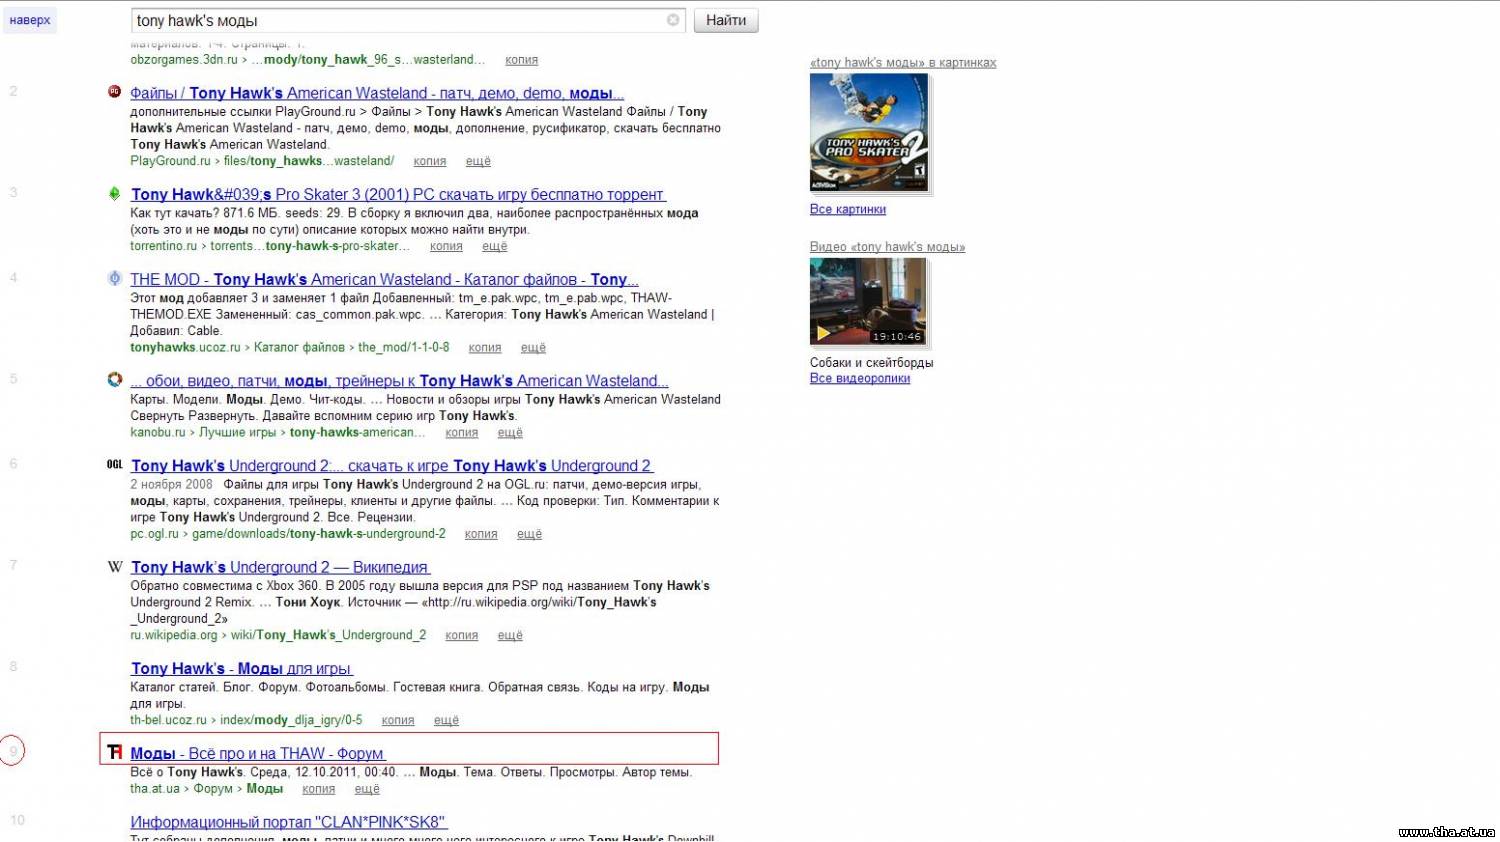1500x842 pixels.
Task: Click the Собаки и скейтборды video caption
Action: point(872,363)
